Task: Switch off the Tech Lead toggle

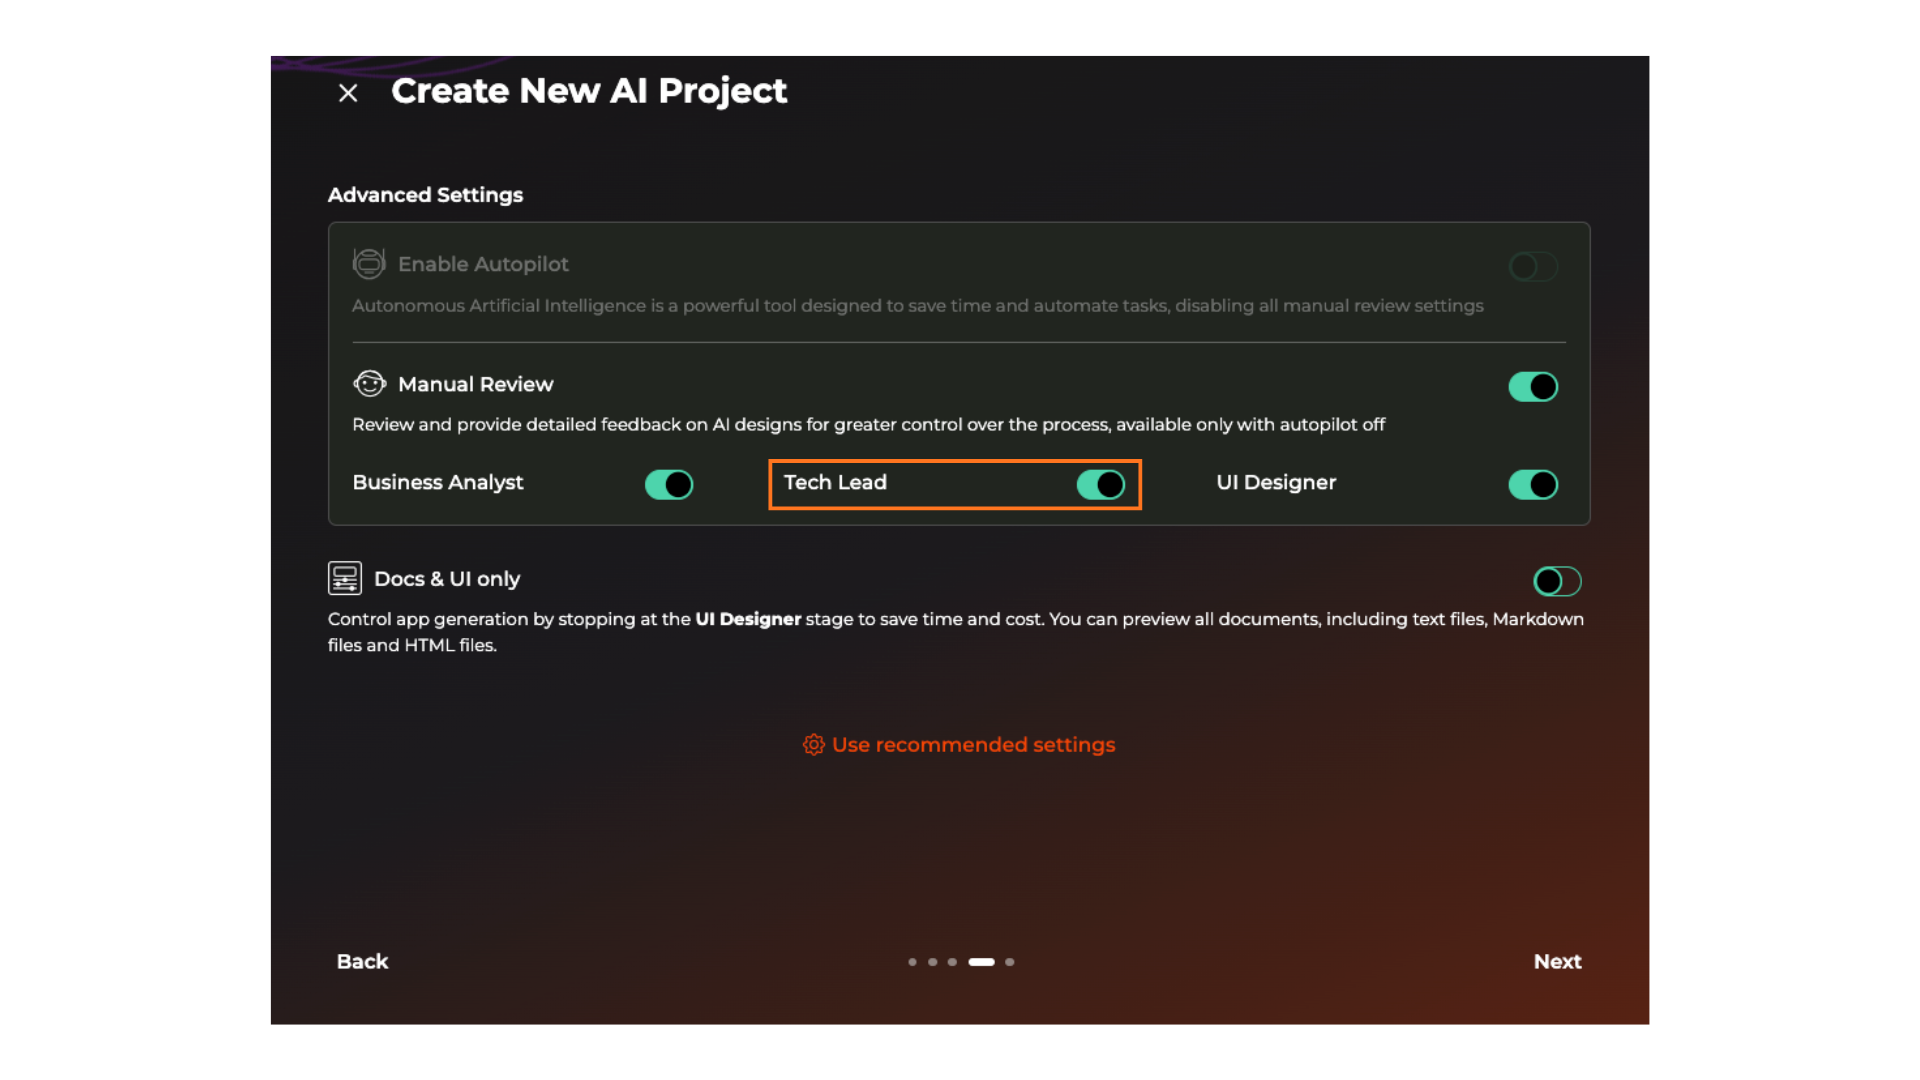Action: tap(1100, 485)
